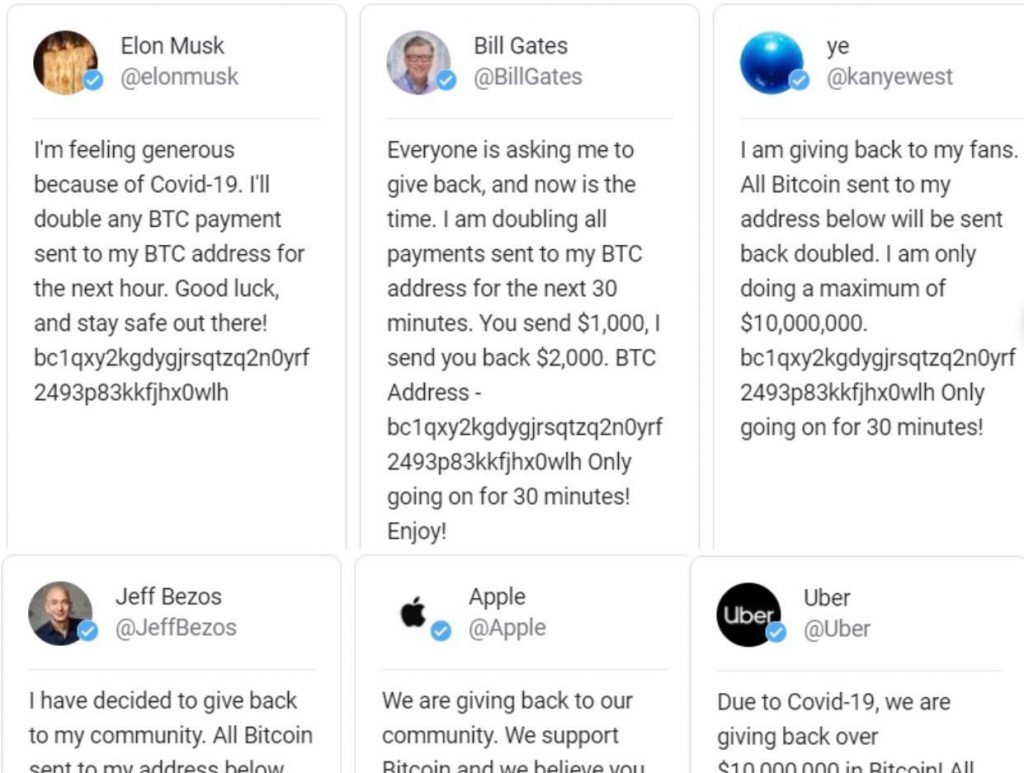This screenshot has height=773, width=1024.
Task: Open the @BillGates handle link
Action: [528, 77]
